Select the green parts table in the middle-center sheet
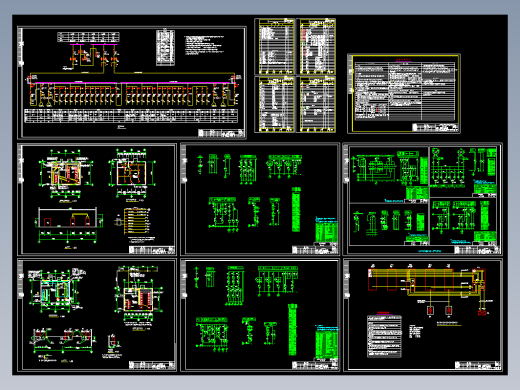 pos(326,230)
